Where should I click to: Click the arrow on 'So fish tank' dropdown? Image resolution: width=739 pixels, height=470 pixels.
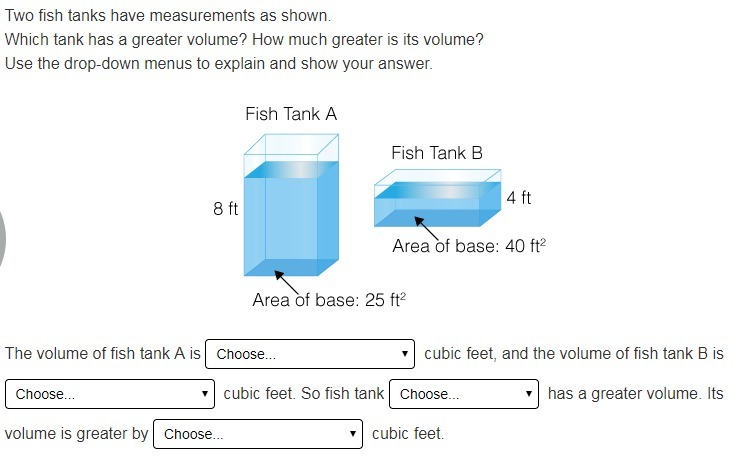529,394
